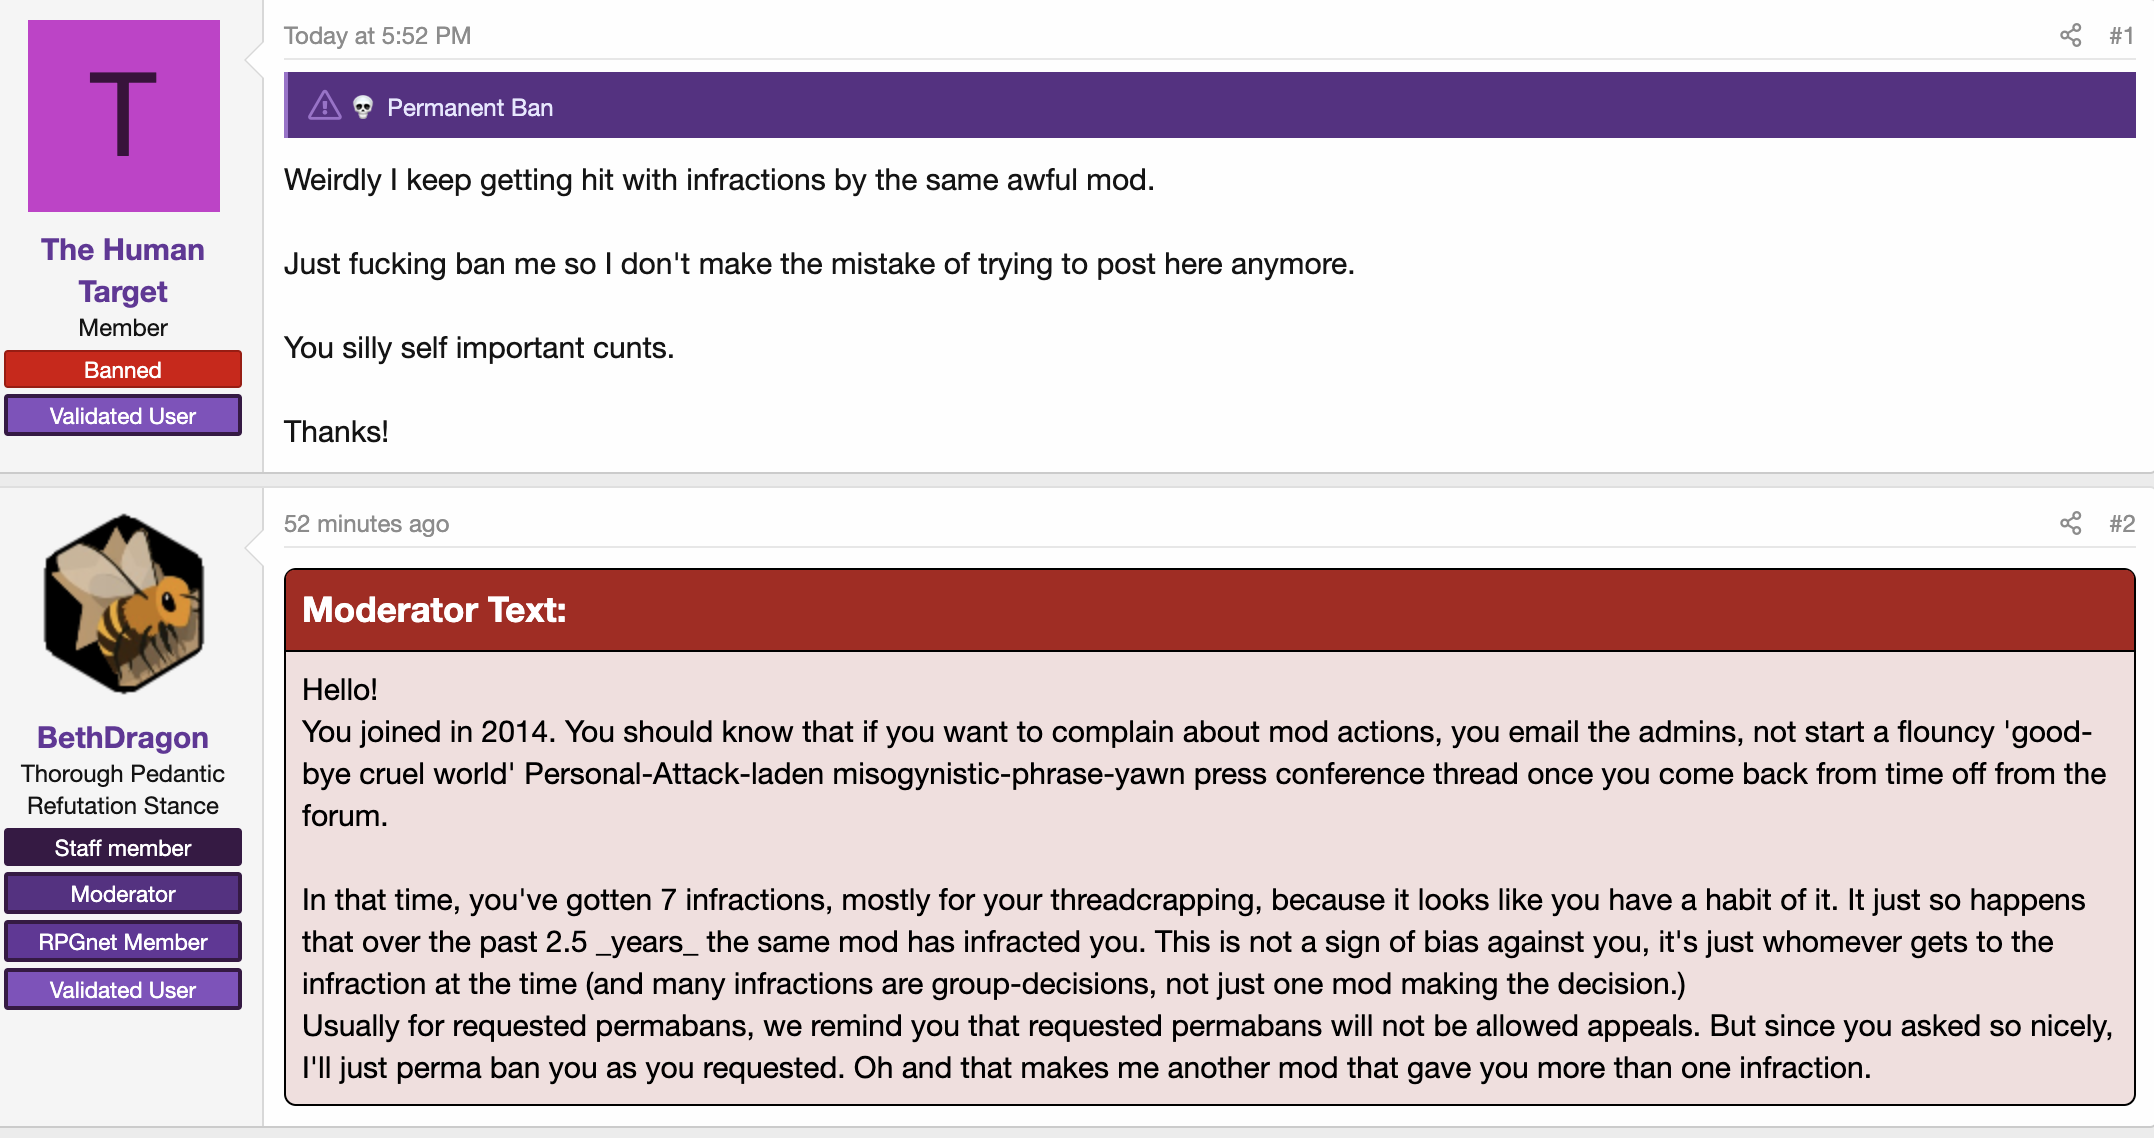Open the BethDragon username link

point(123,737)
